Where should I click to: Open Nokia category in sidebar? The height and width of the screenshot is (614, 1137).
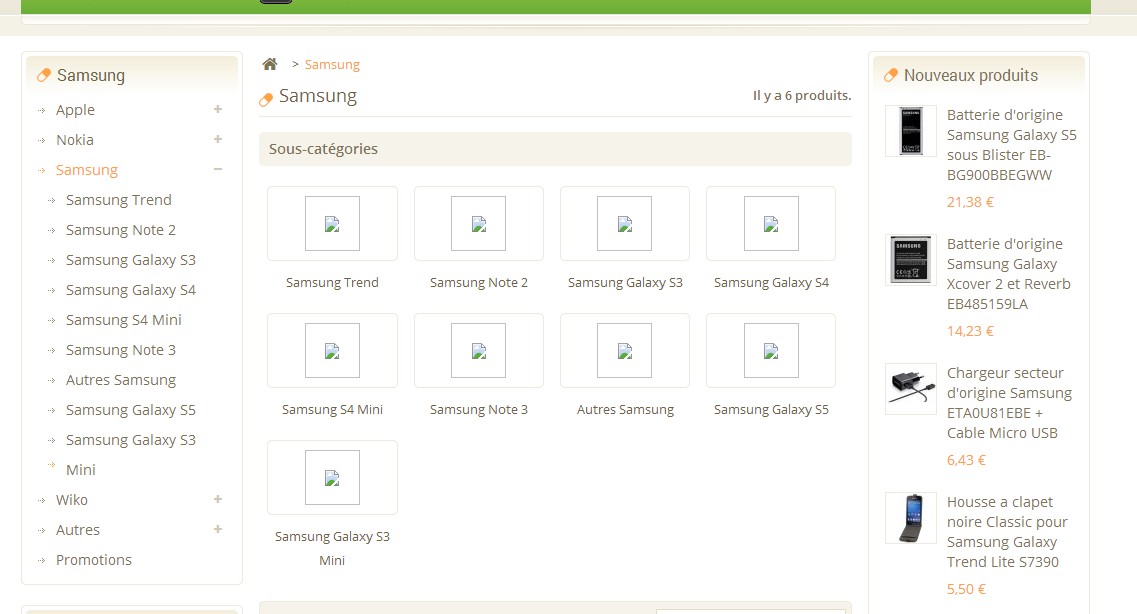[75, 140]
